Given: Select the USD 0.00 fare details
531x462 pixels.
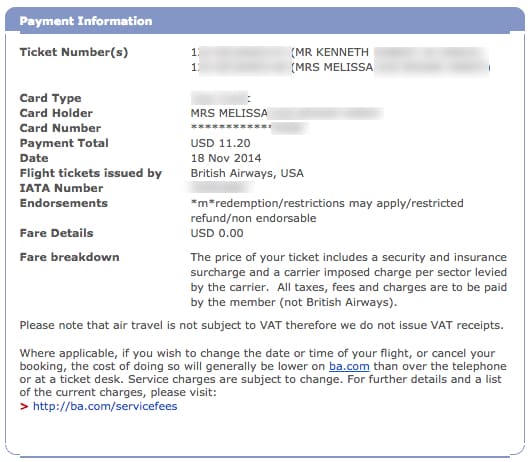Looking at the screenshot, I should coord(217,233).
